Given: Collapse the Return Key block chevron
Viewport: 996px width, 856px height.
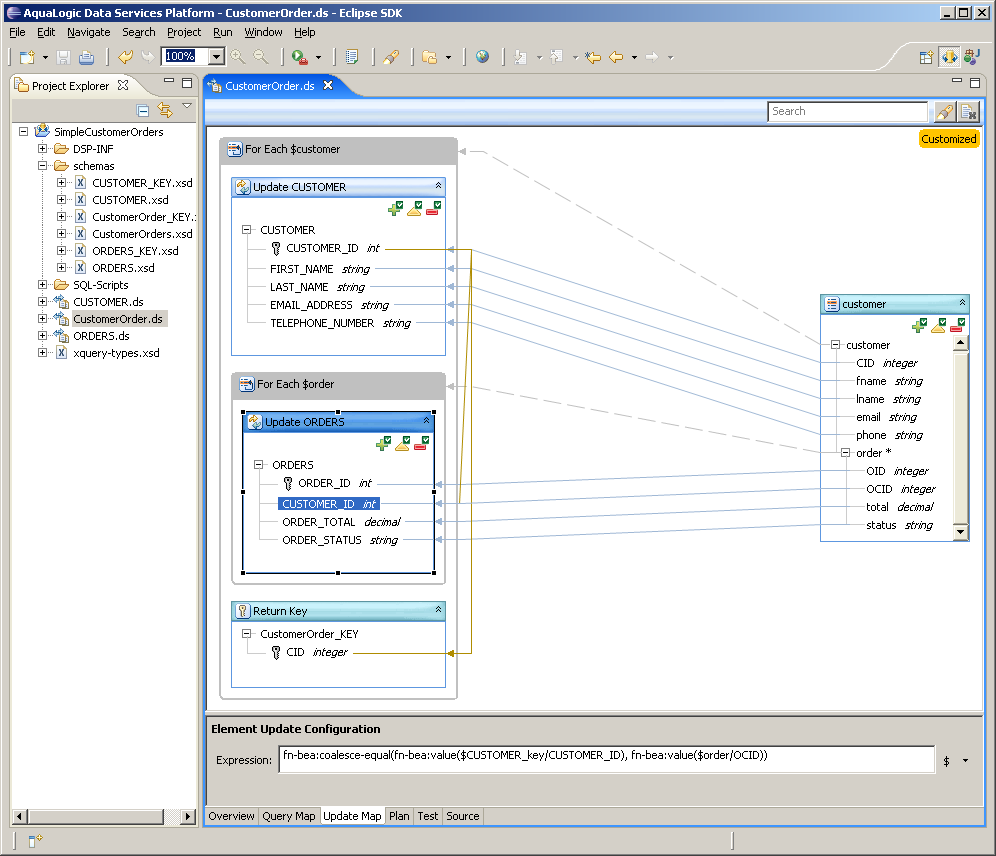Looking at the screenshot, I should point(438,609).
